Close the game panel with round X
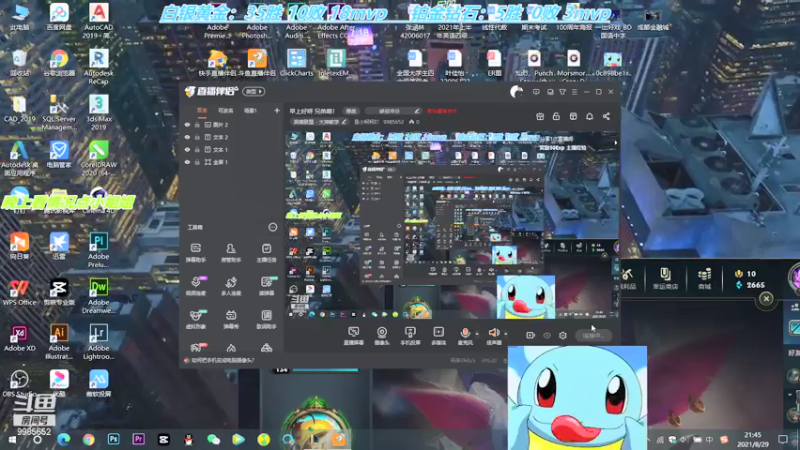This screenshot has height=450, width=800. coord(766,299)
